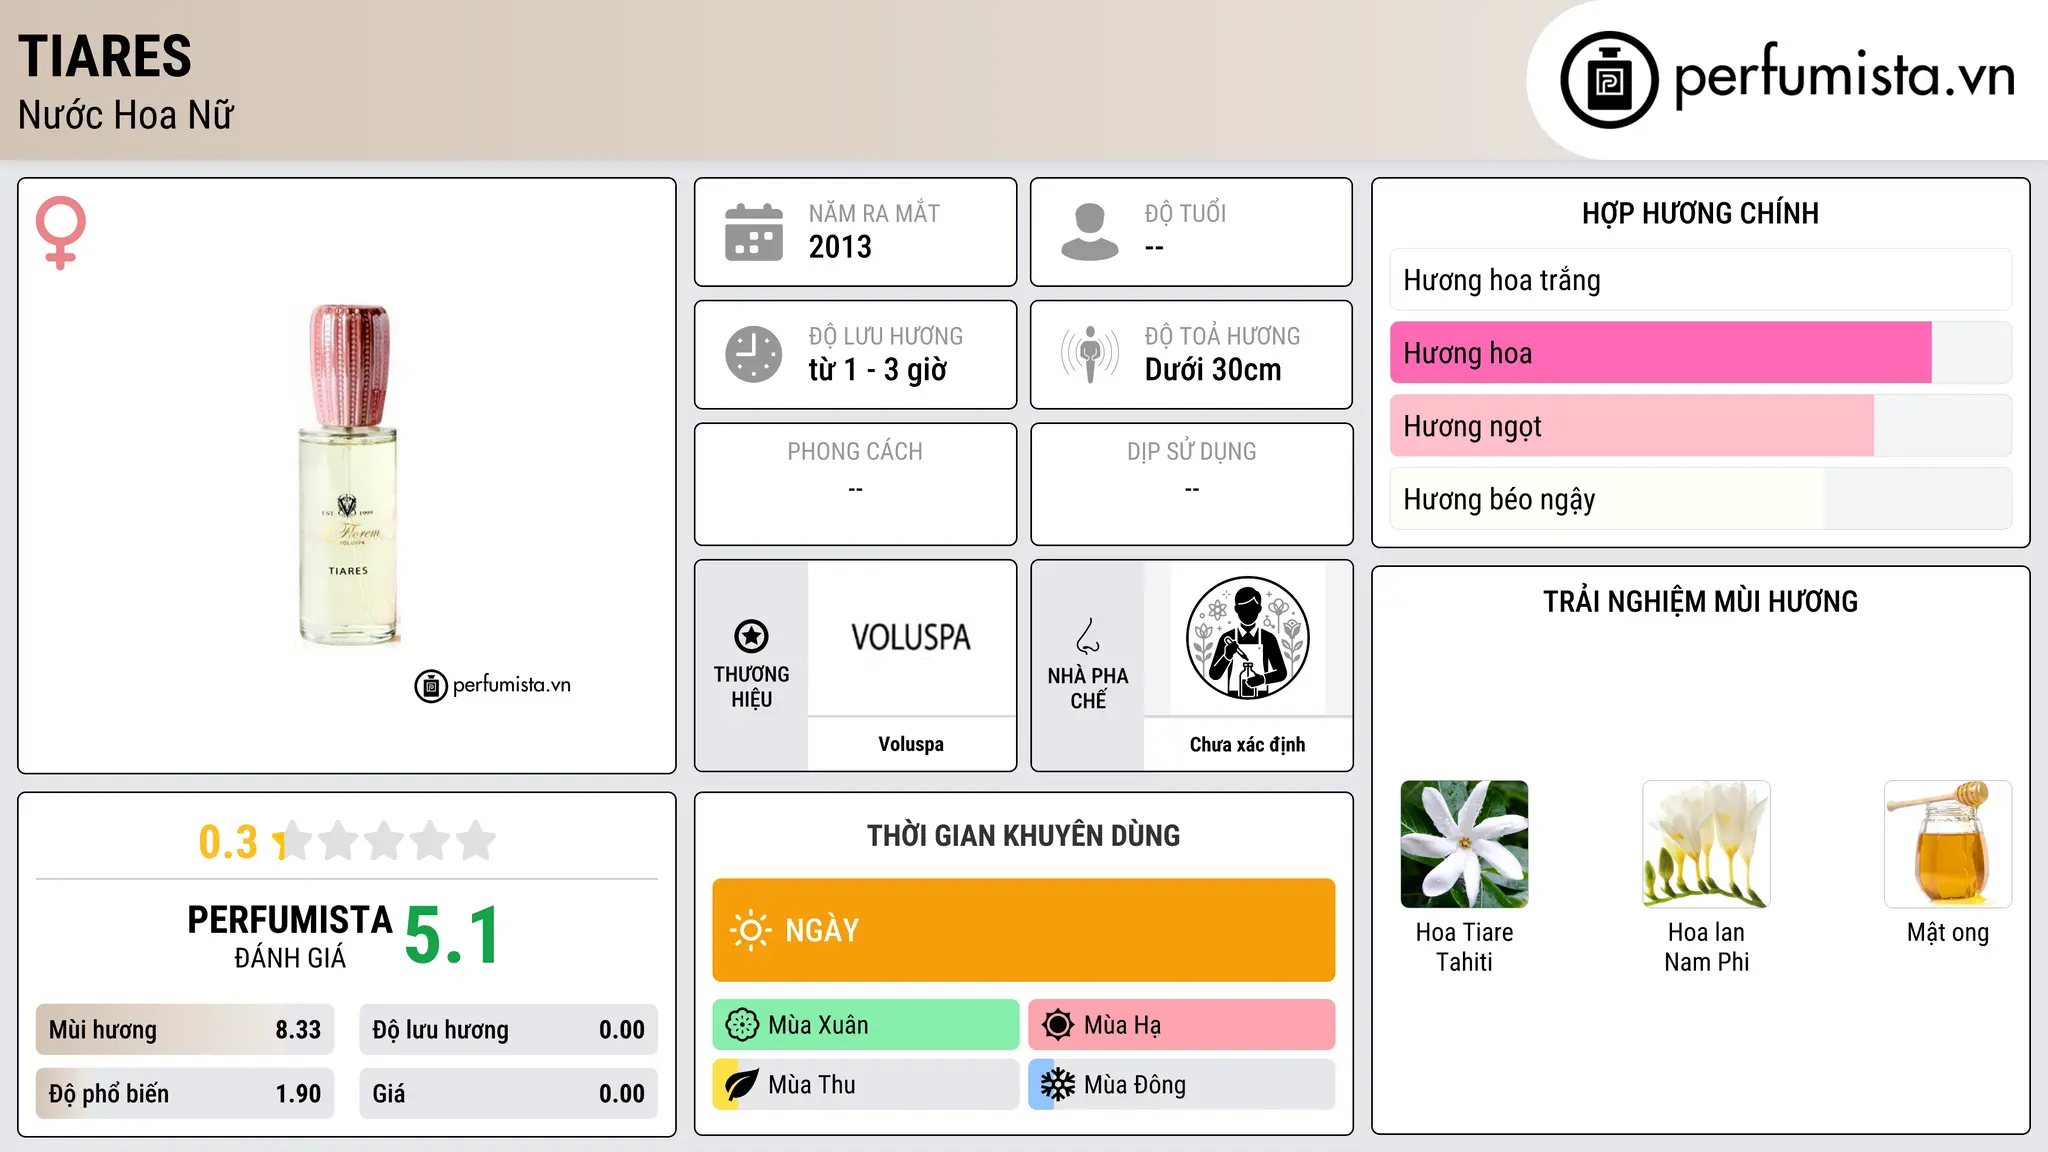The height and width of the screenshot is (1152, 2048).
Task: Click the sillage value Dưới 30cm
Action: click(1213, 370)
